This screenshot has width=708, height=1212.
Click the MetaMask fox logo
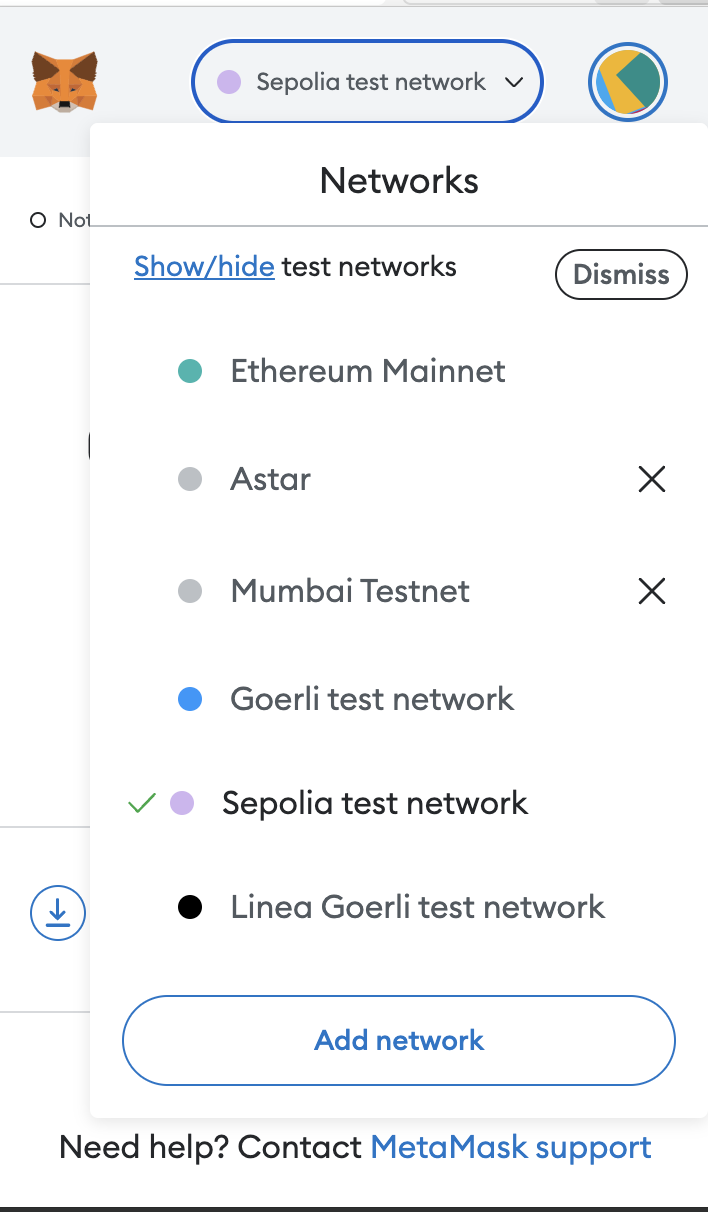(64, 82)
